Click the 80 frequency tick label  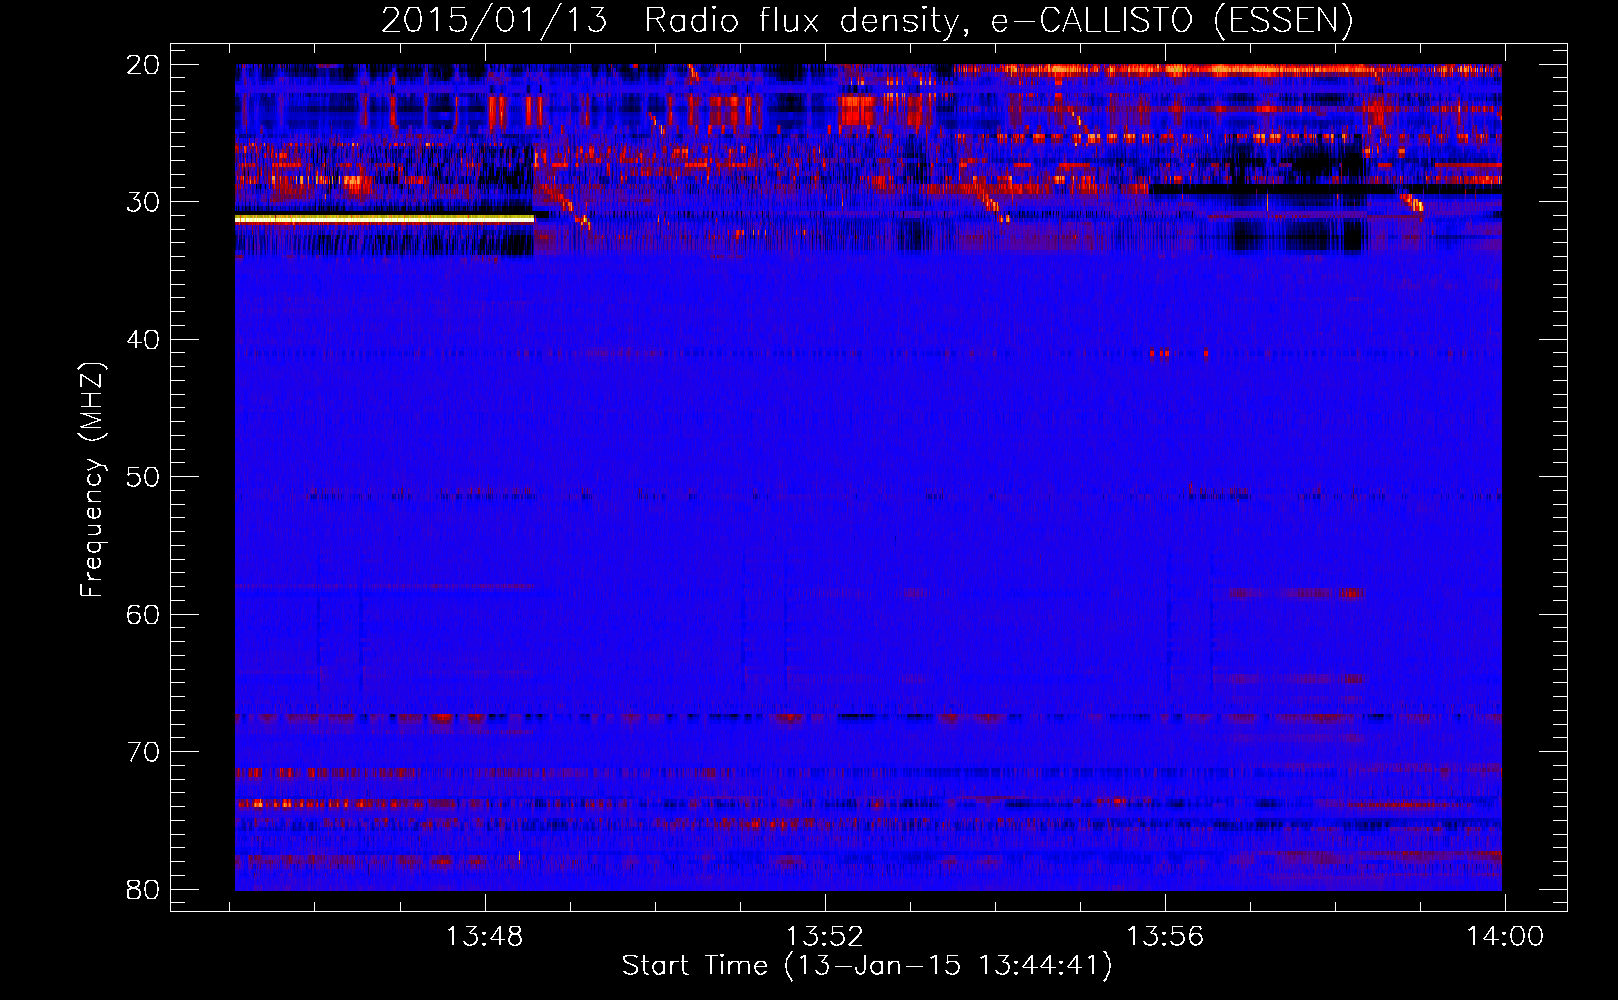[x=143, y=889]
